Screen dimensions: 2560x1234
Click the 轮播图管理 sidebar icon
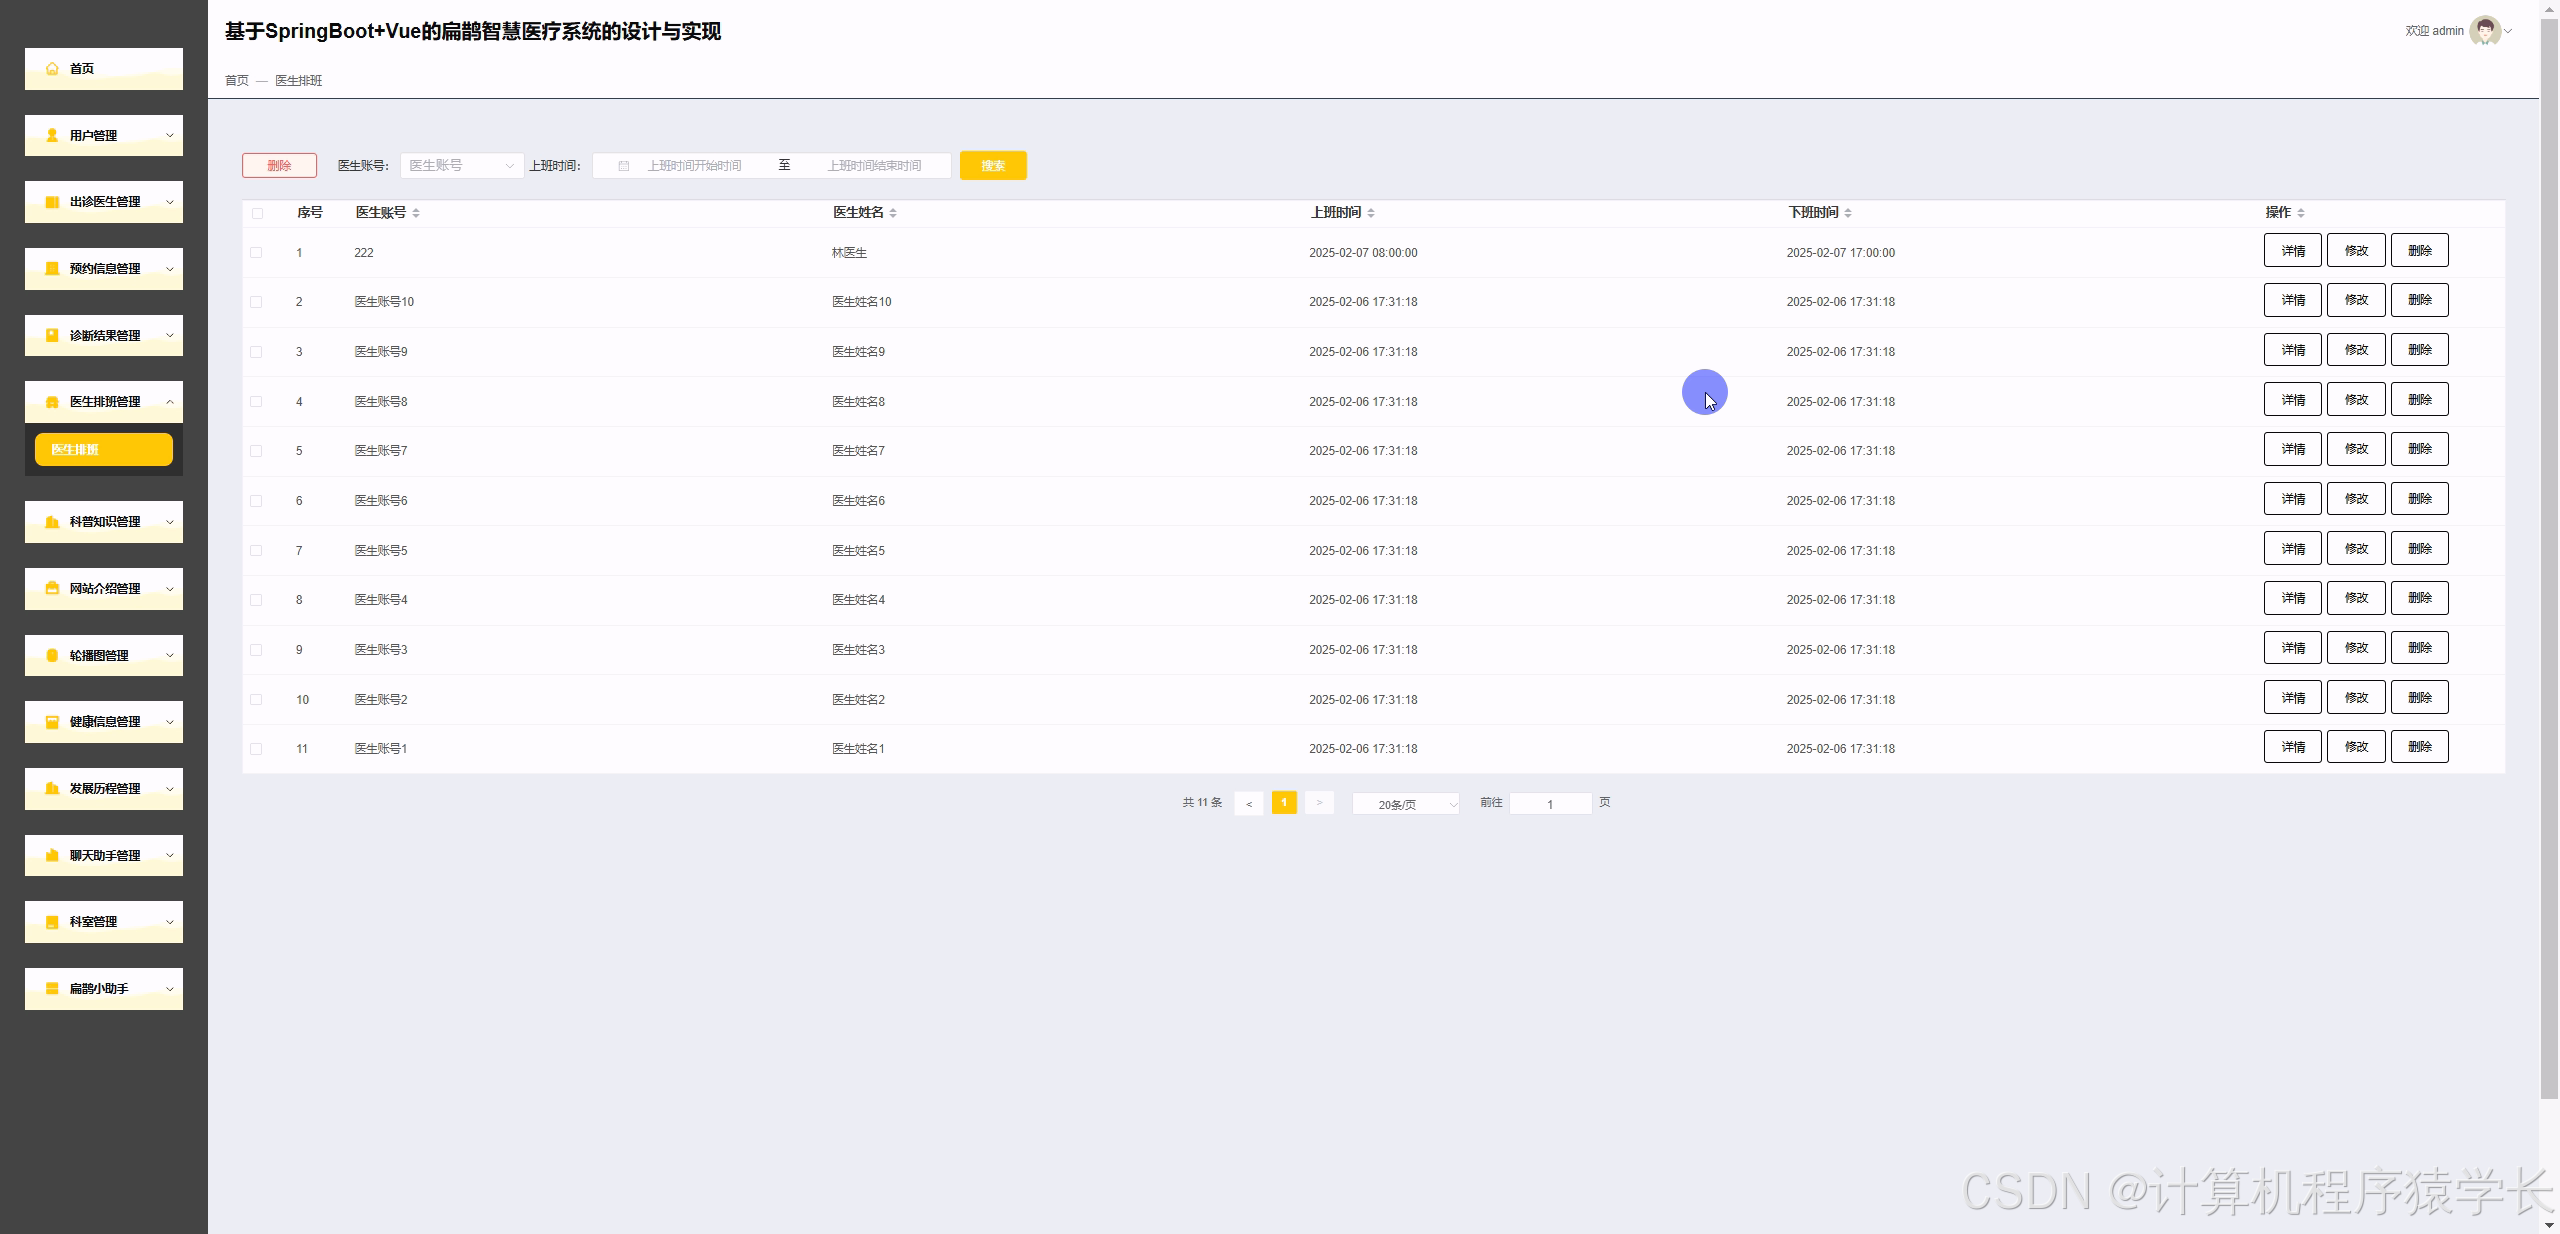(x=50, y=655)
